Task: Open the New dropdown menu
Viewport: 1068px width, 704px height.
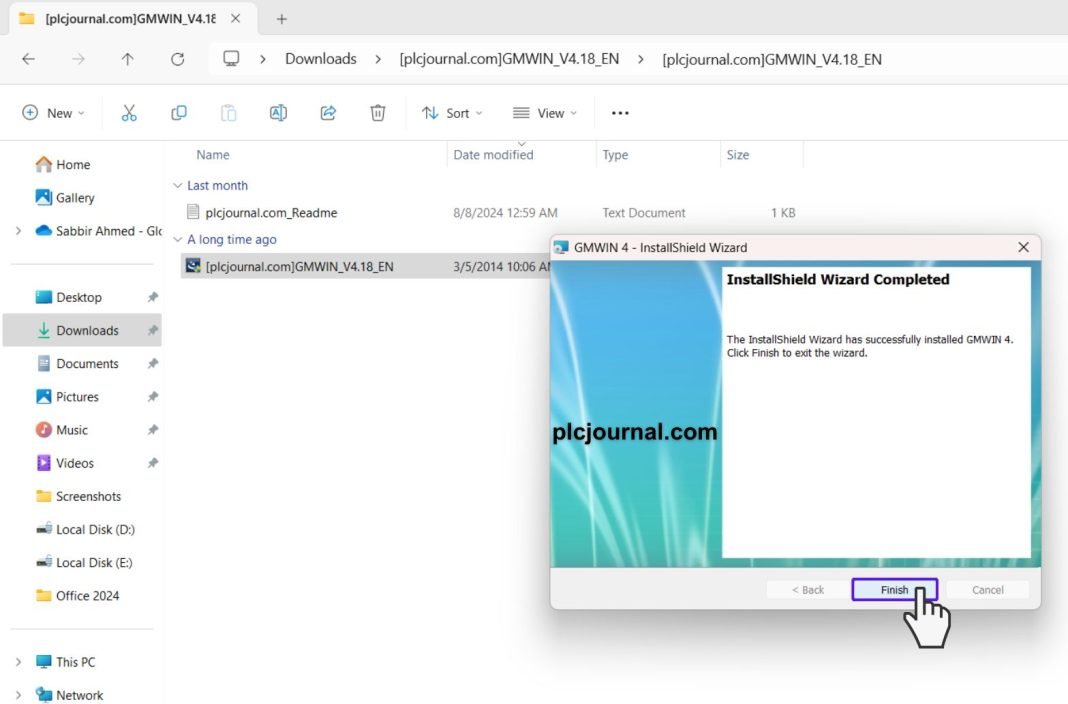Action: (54, 113)
